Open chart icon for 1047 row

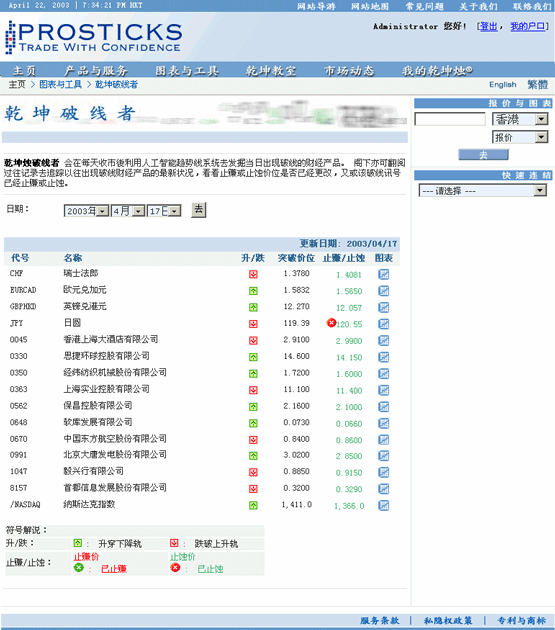click(x=384, y=472)
